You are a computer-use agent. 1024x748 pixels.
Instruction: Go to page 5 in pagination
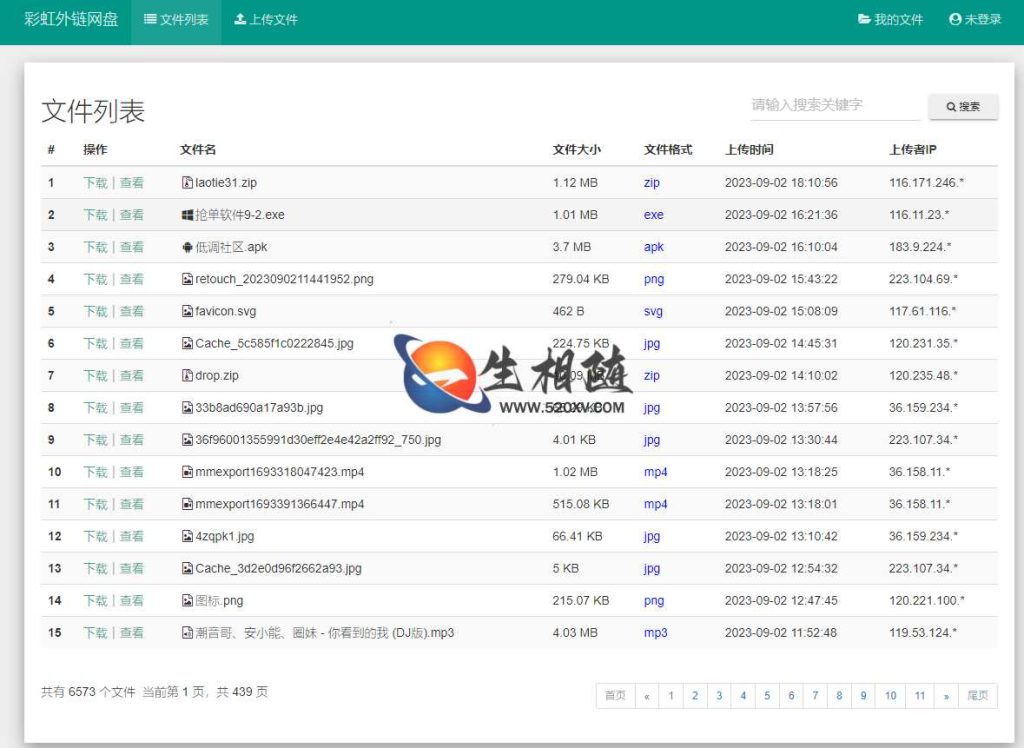tap(767, 694)
